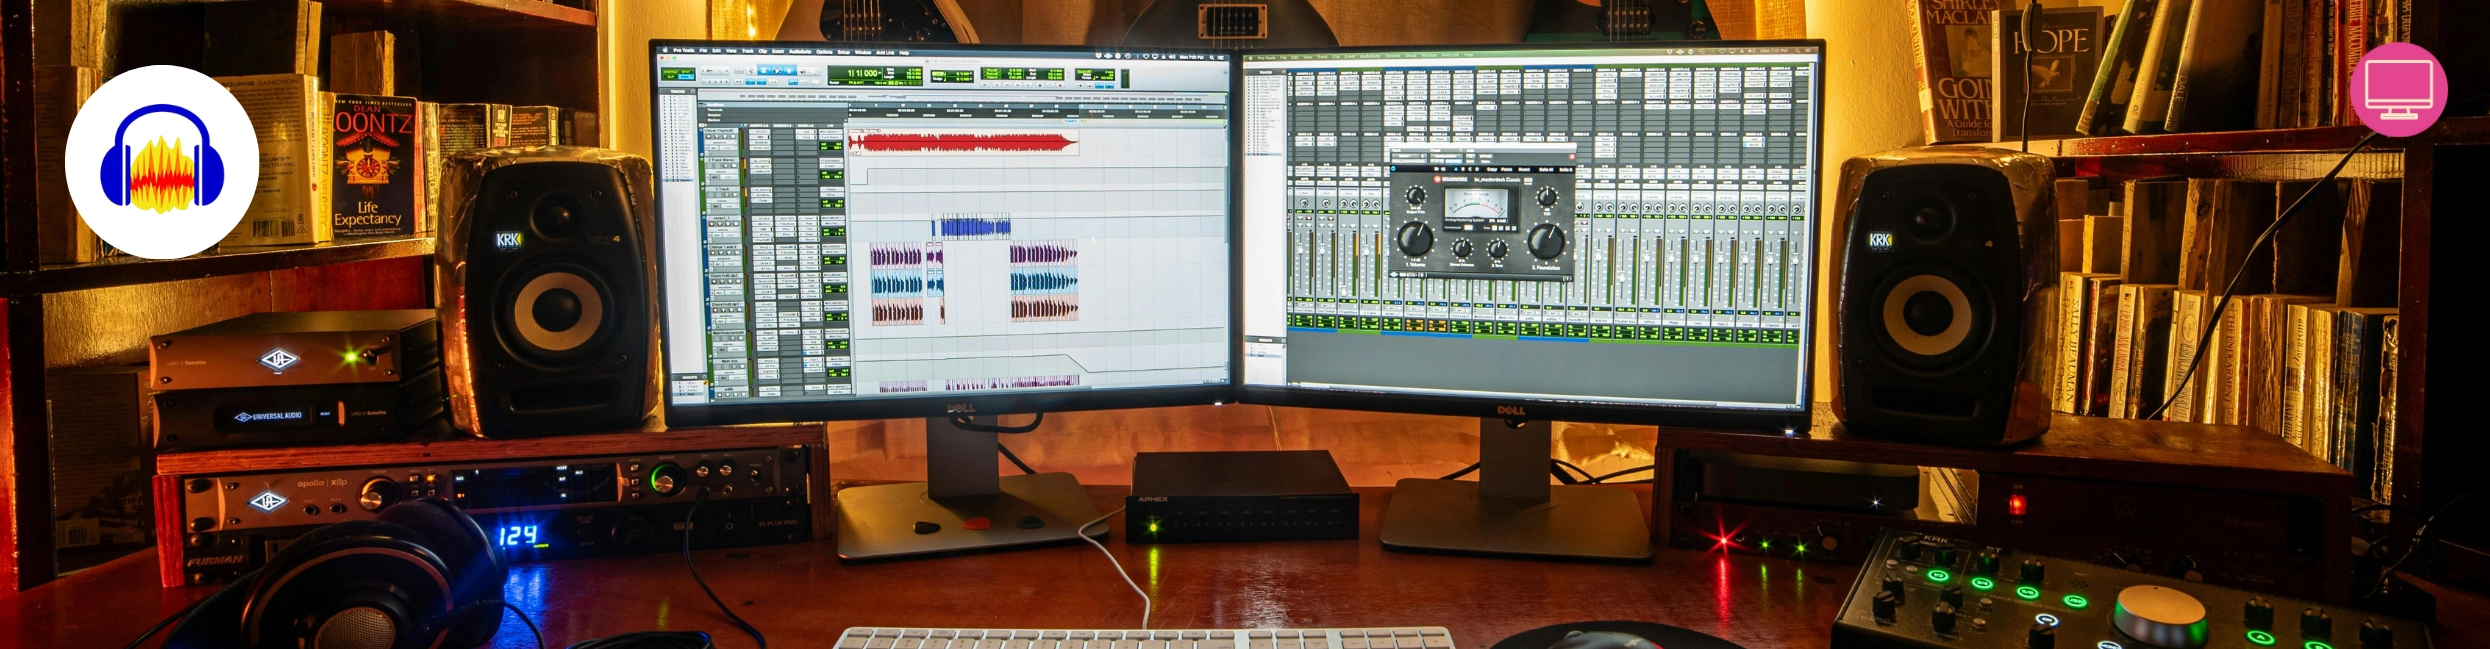Close the bx_masterdesk plugin with red button

click(1571, 157)
